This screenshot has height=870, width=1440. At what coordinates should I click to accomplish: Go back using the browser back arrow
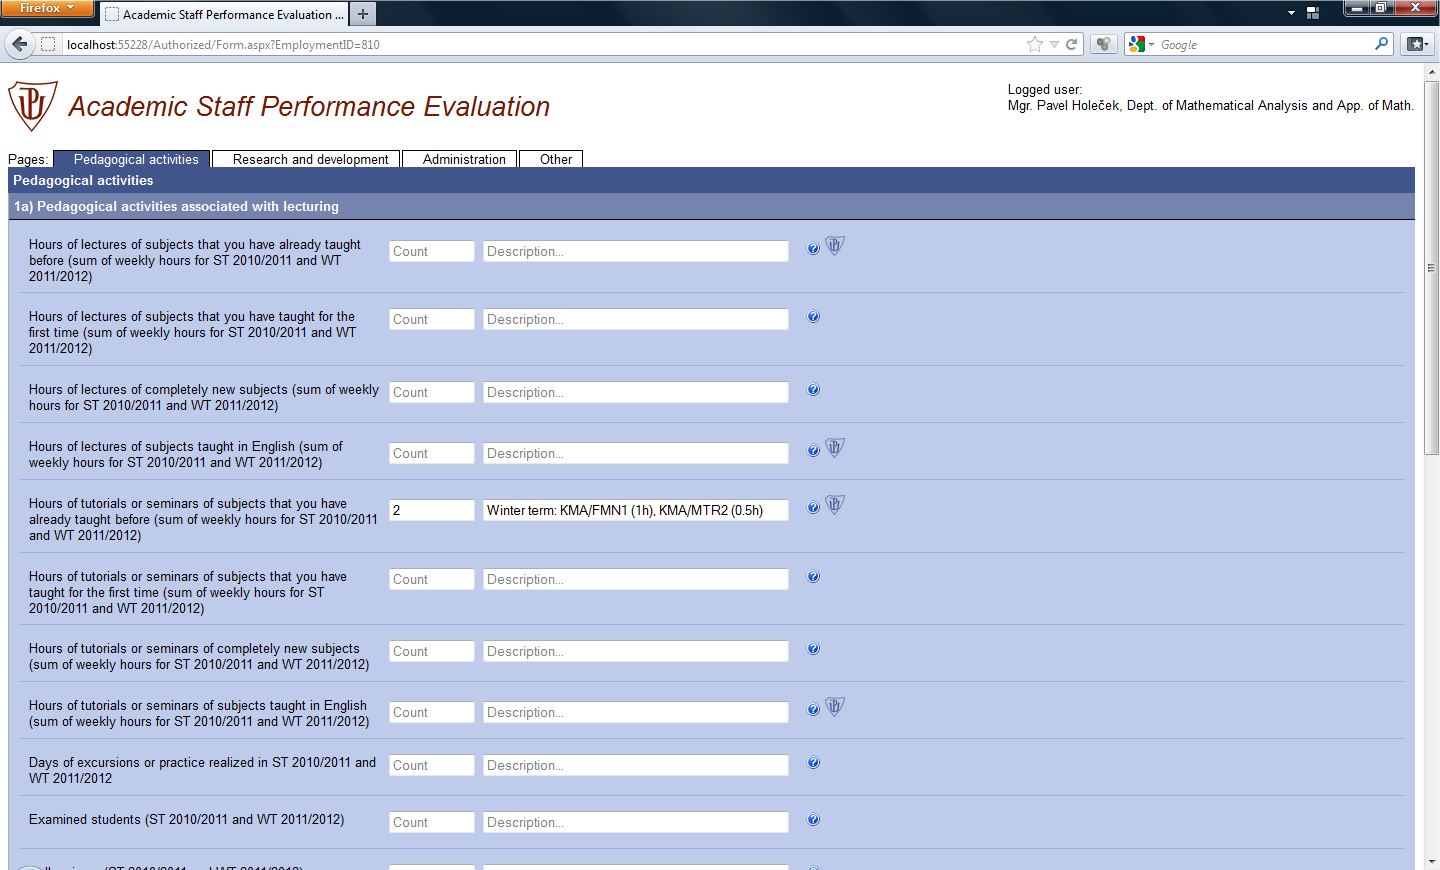[x=19, y=44]
